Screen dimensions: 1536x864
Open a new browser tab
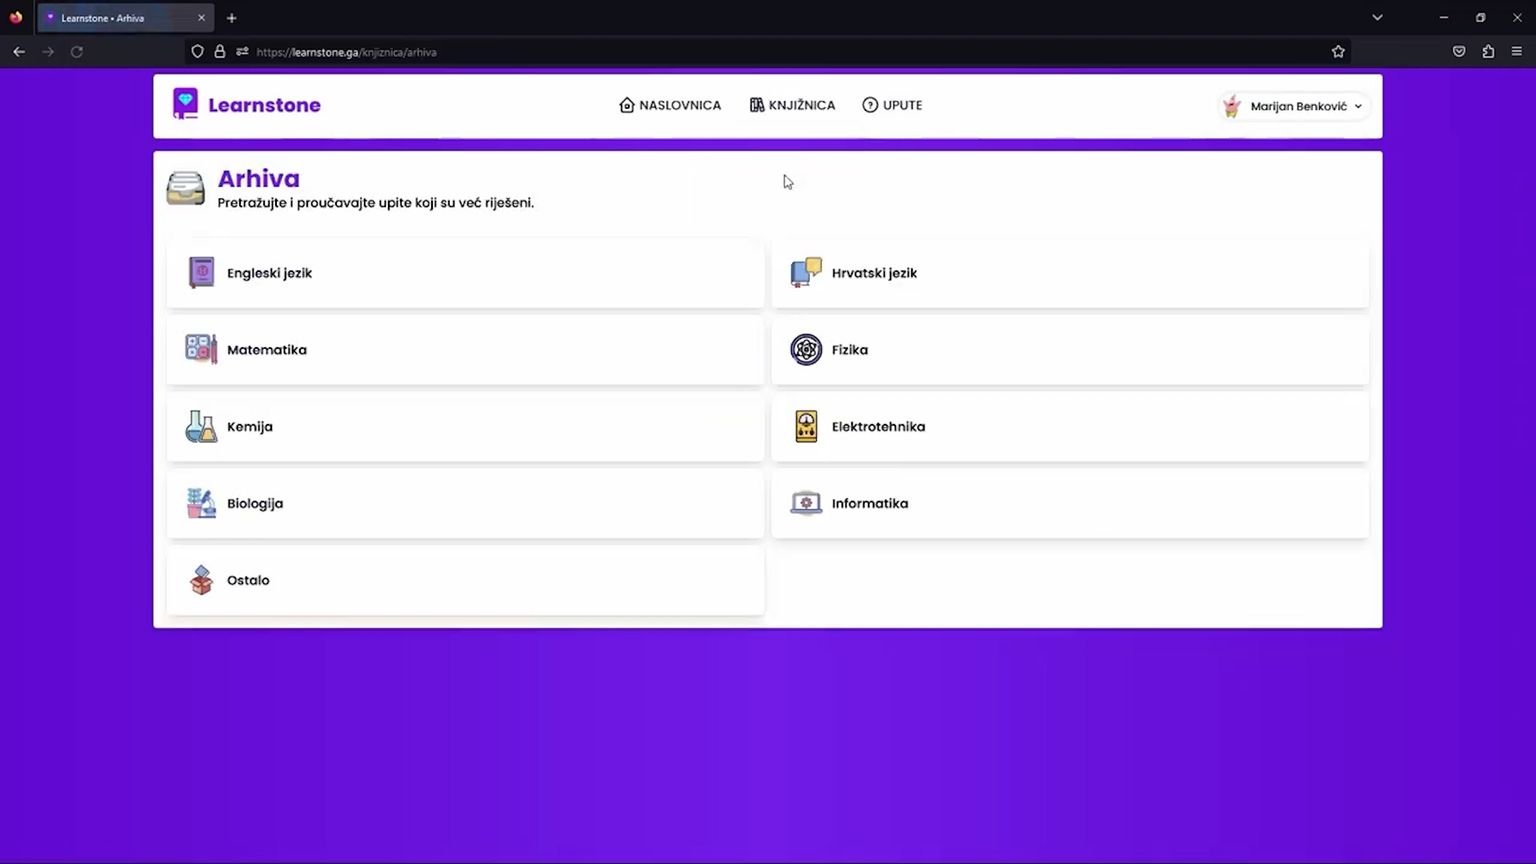pos(232,18)
